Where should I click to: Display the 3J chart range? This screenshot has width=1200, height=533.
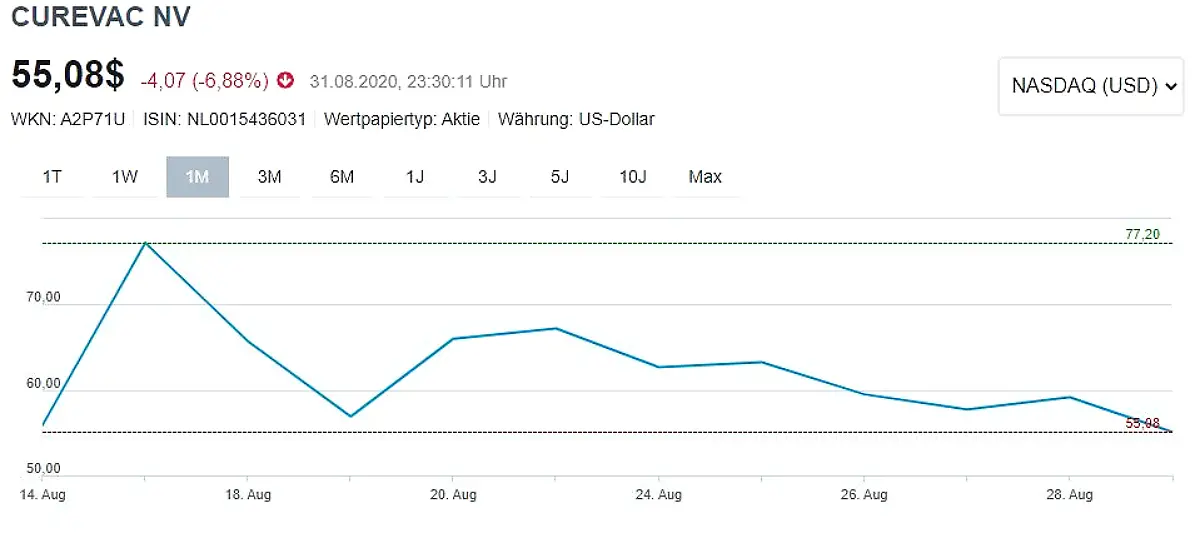487,177
